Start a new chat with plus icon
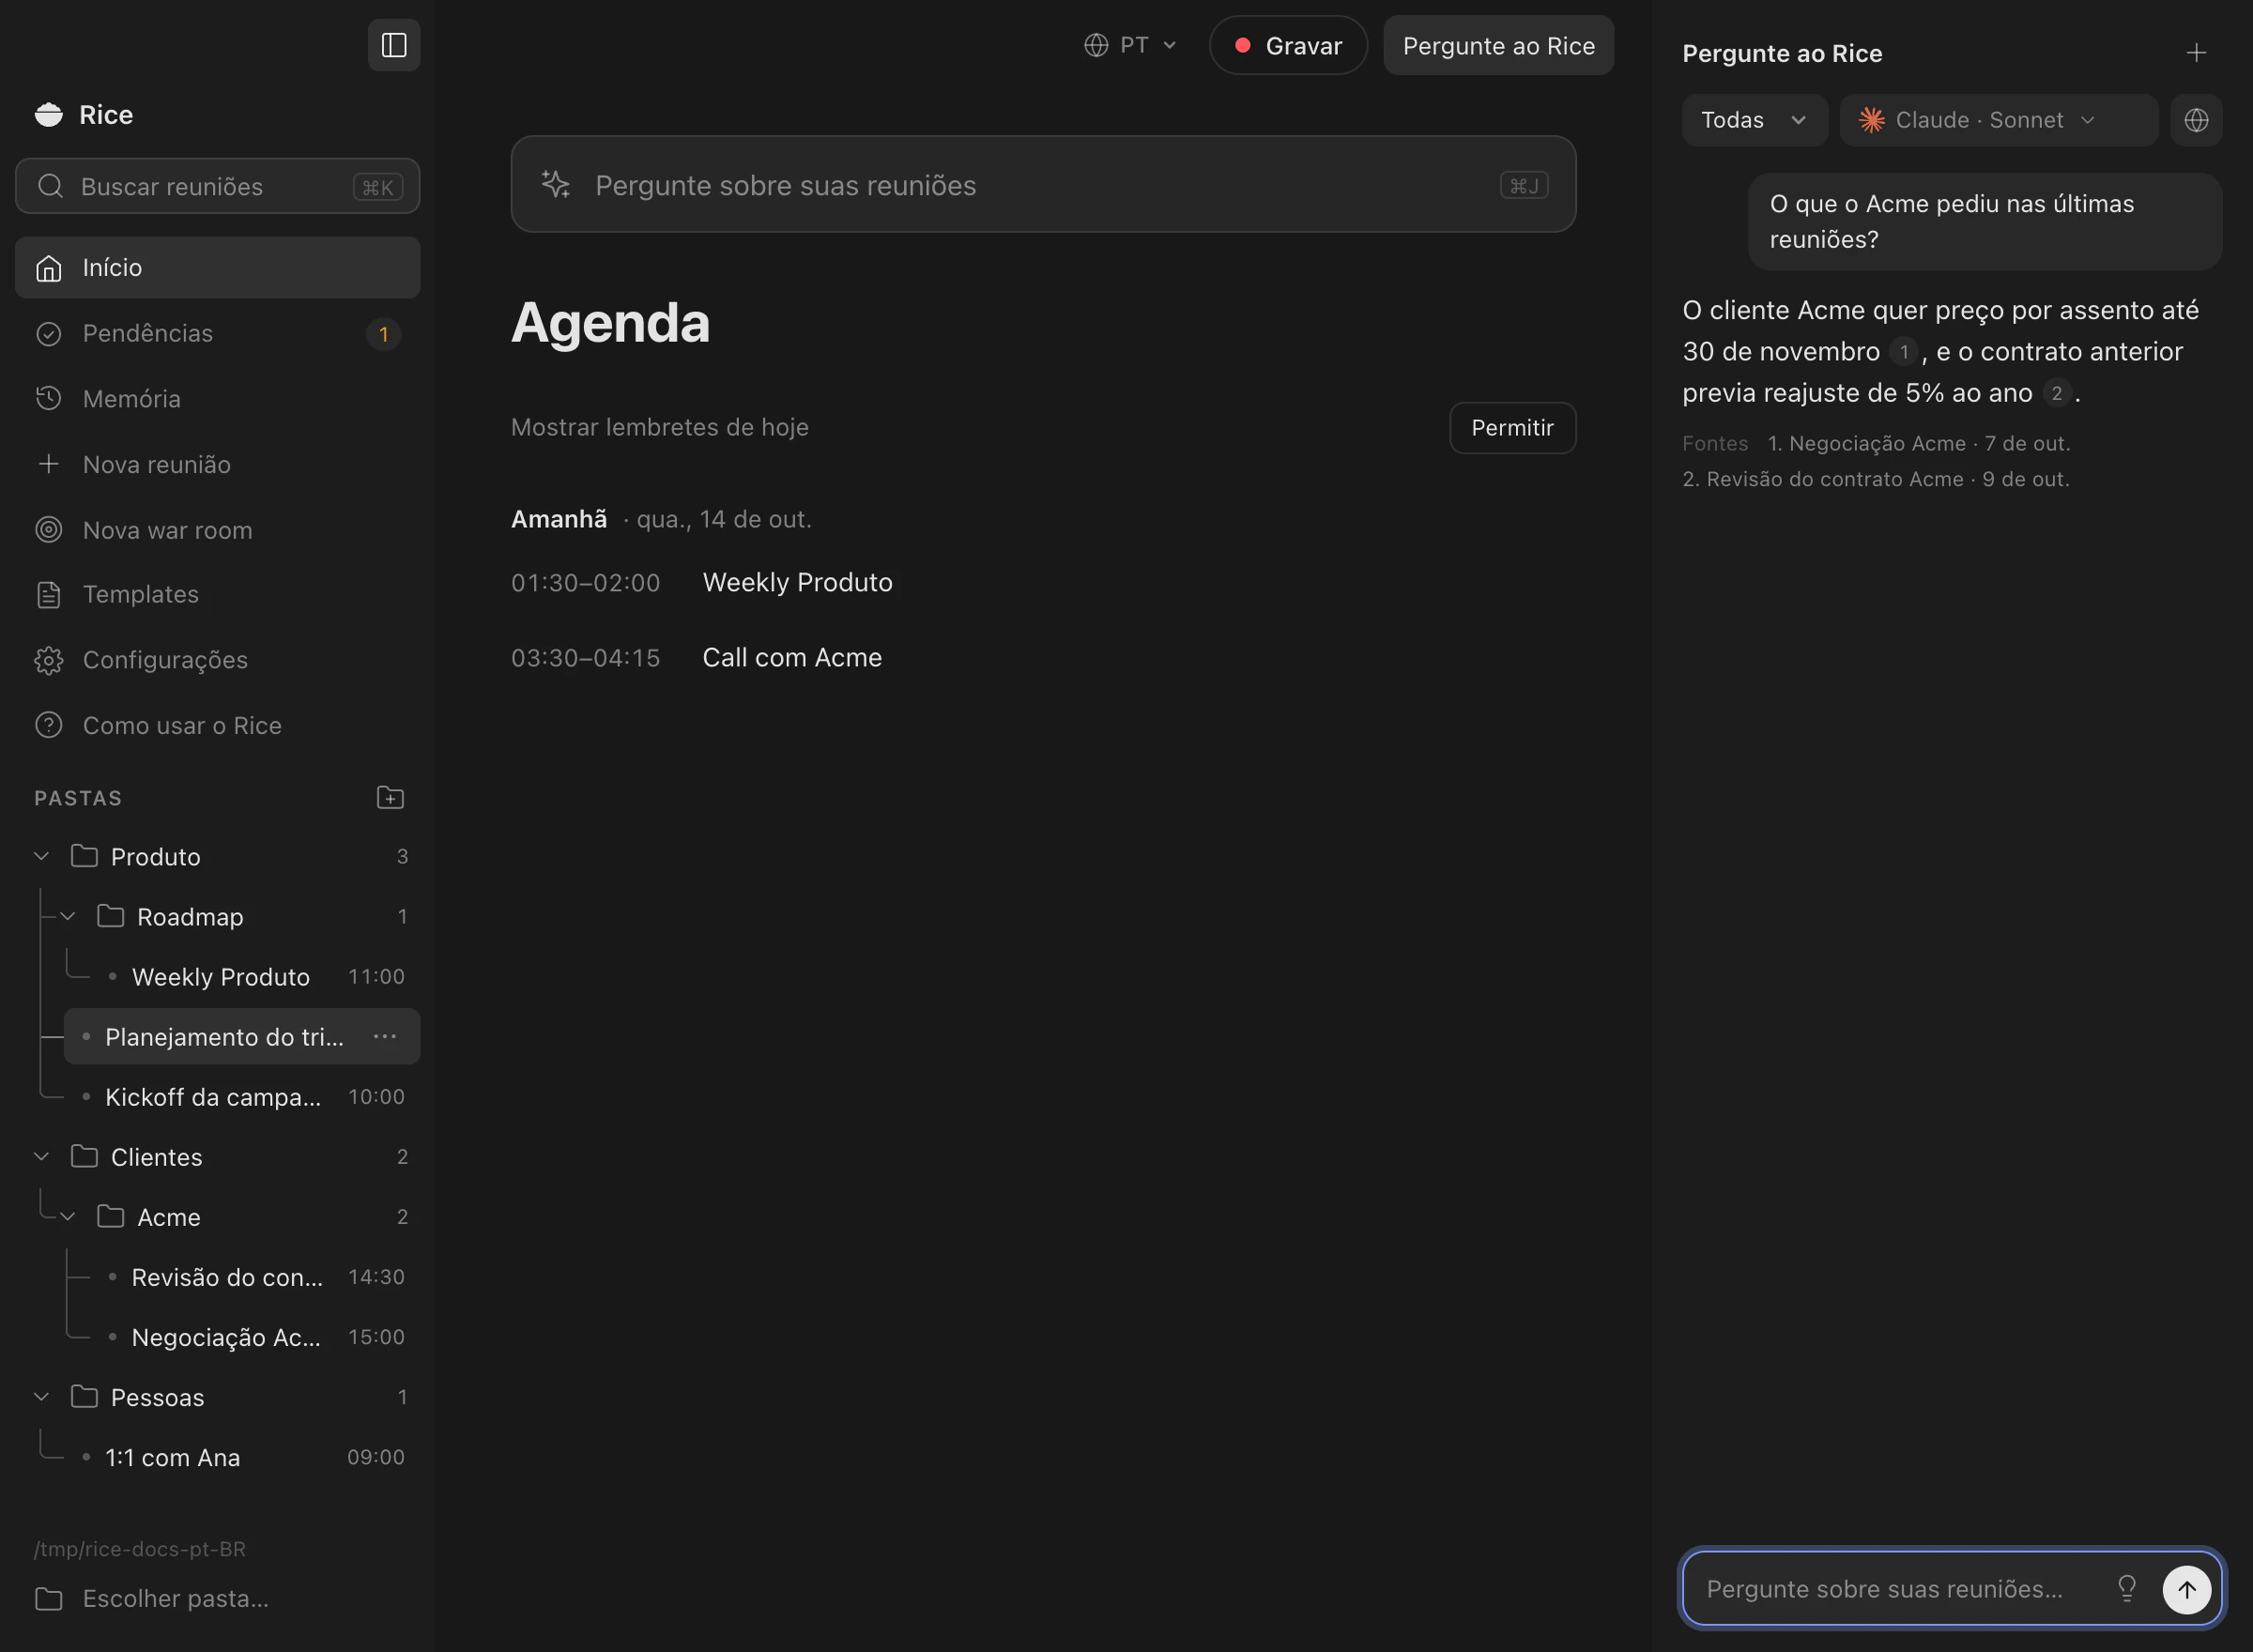This screenshot has height=1652, width=2253. click(x=2196, y=53)
